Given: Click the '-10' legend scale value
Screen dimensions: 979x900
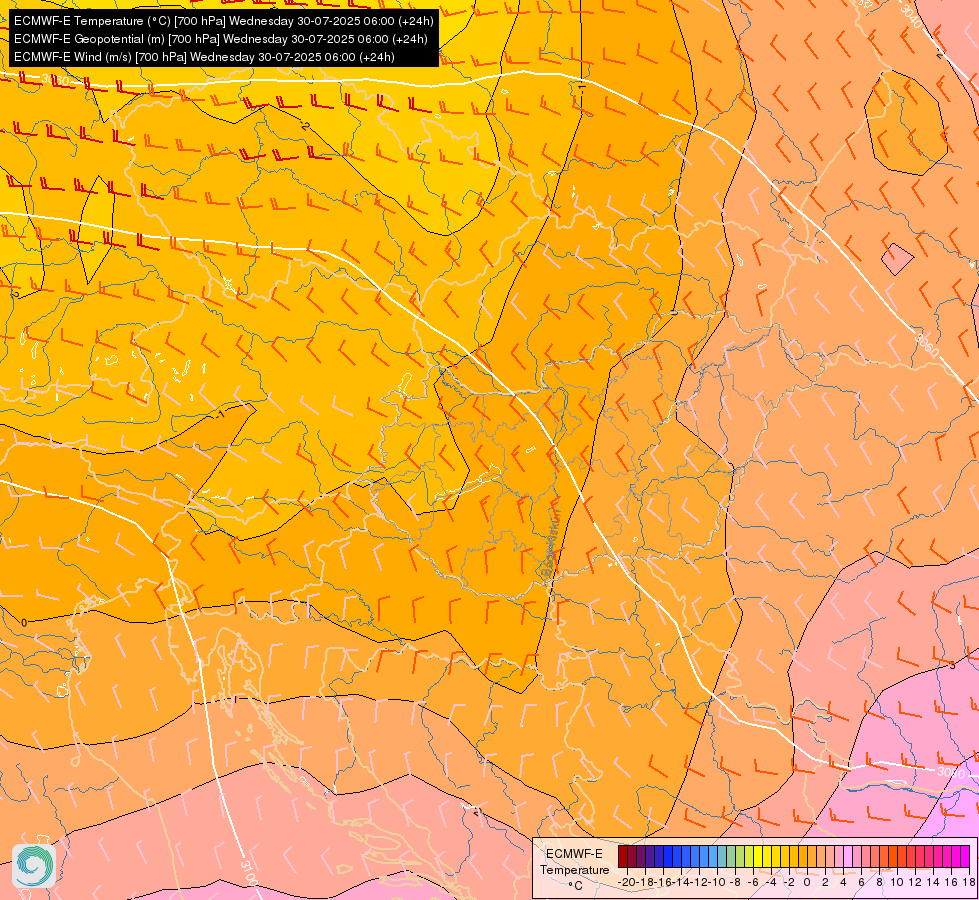Looking at the screenshot, I should coord(717,883).
